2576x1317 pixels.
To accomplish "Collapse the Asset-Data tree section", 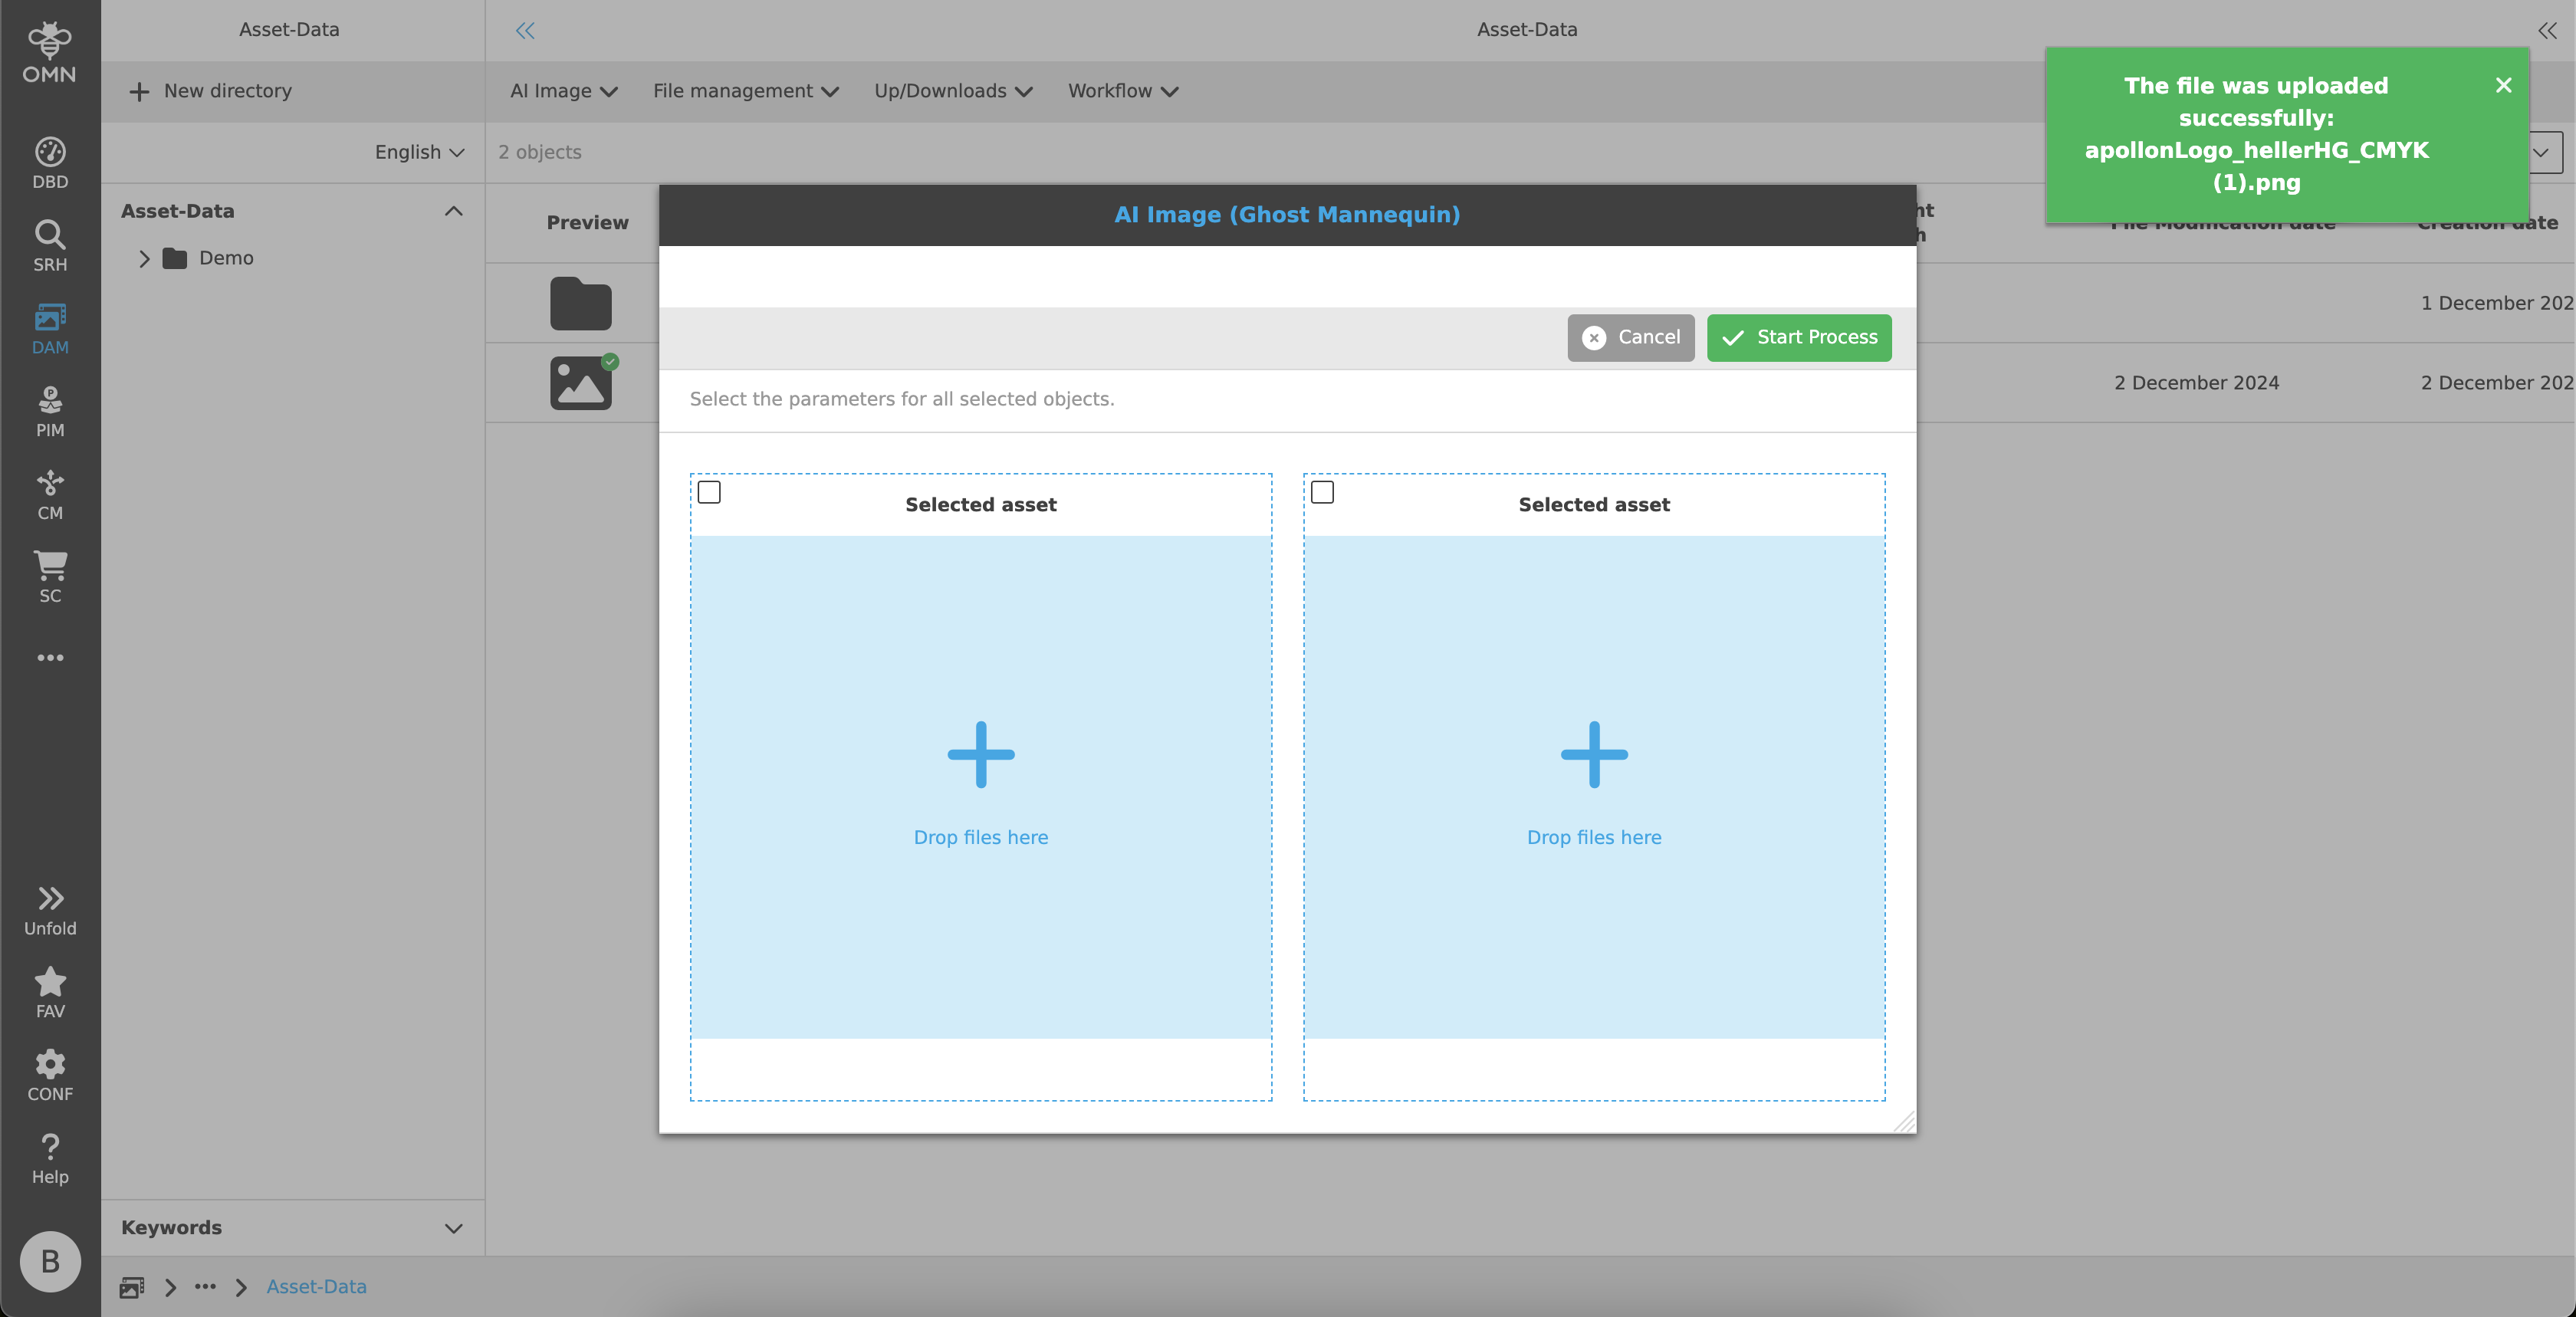I will tap(453, 211).
